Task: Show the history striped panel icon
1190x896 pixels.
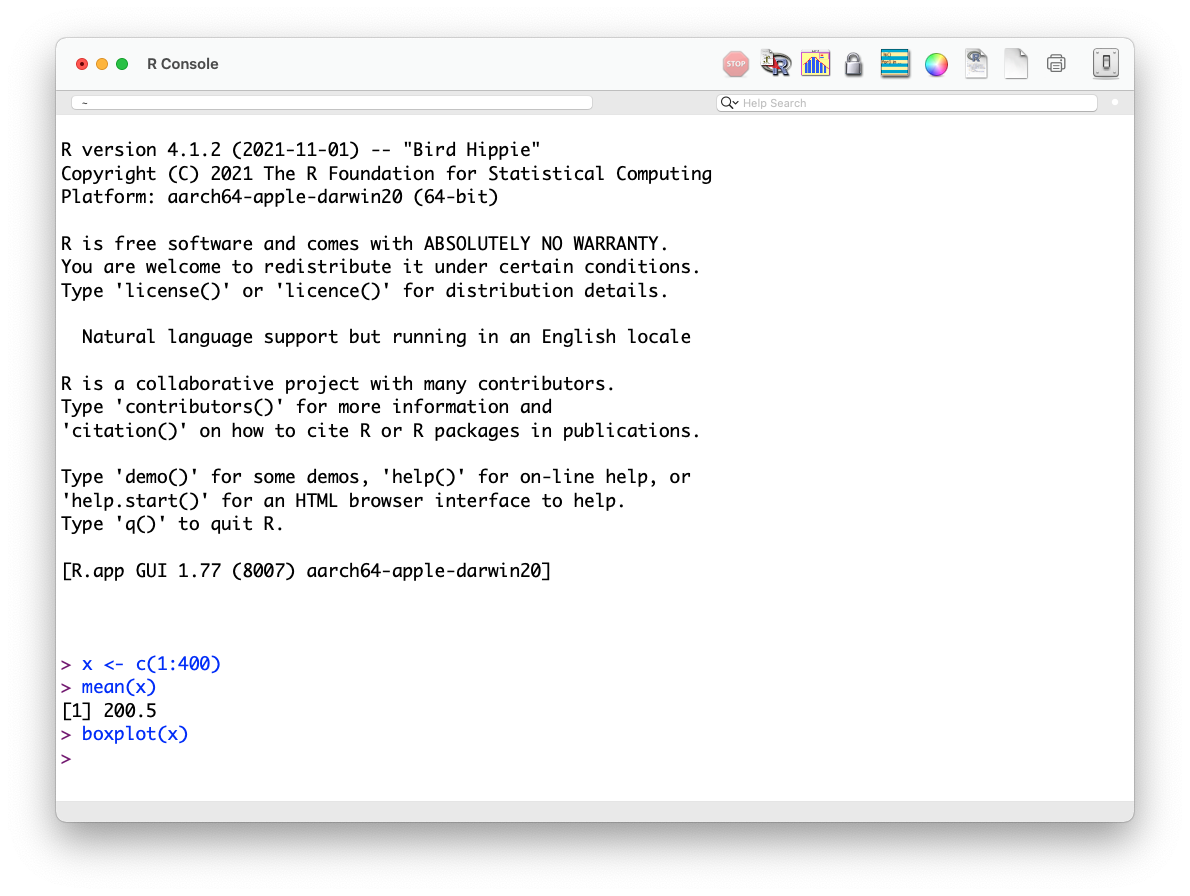Action: point(895,64)
